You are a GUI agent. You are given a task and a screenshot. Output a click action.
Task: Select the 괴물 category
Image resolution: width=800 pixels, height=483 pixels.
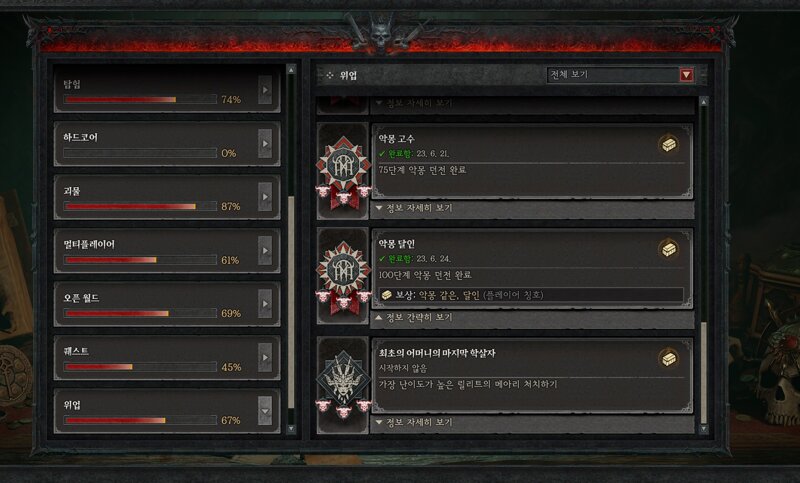[167, 197]
